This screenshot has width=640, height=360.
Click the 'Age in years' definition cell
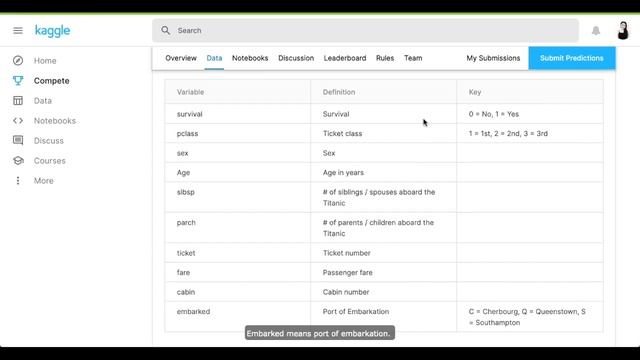pyautogui.click(x=383, y=173)
